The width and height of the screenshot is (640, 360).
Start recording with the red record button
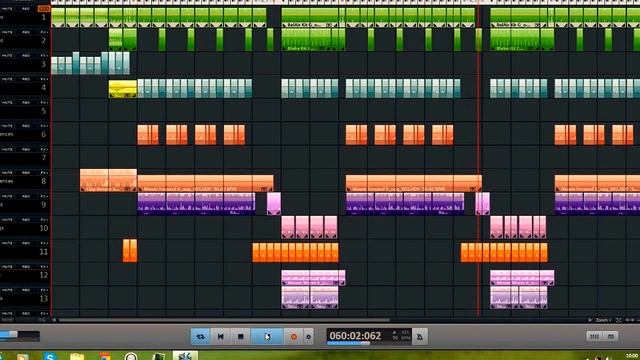[293, 337]
